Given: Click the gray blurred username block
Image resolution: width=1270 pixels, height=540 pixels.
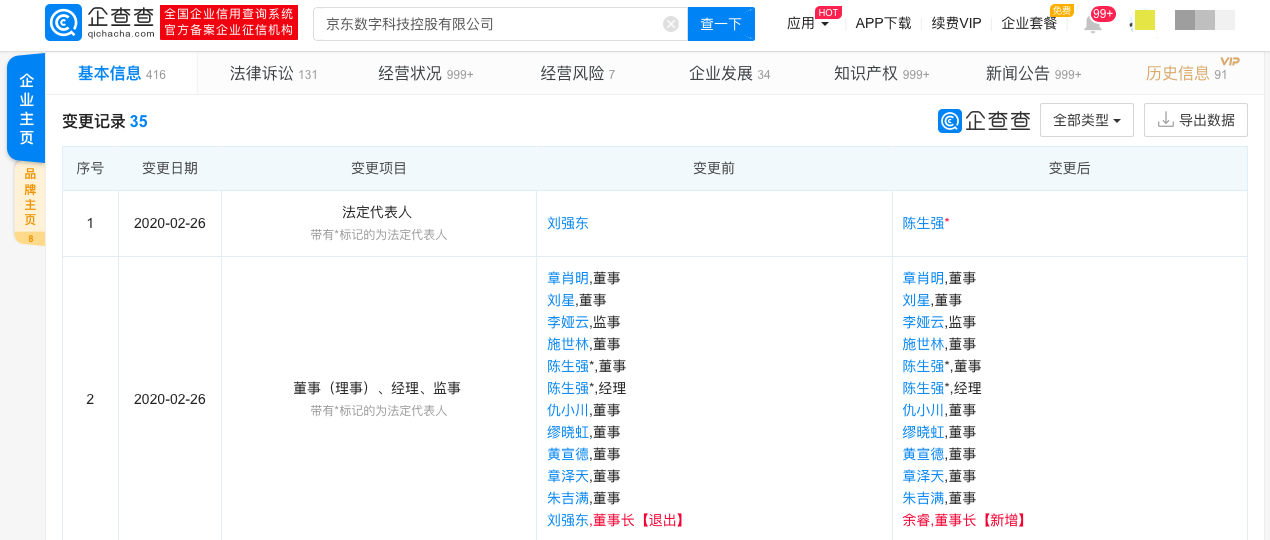Looking at the screenshot, I should [1204, 20].
